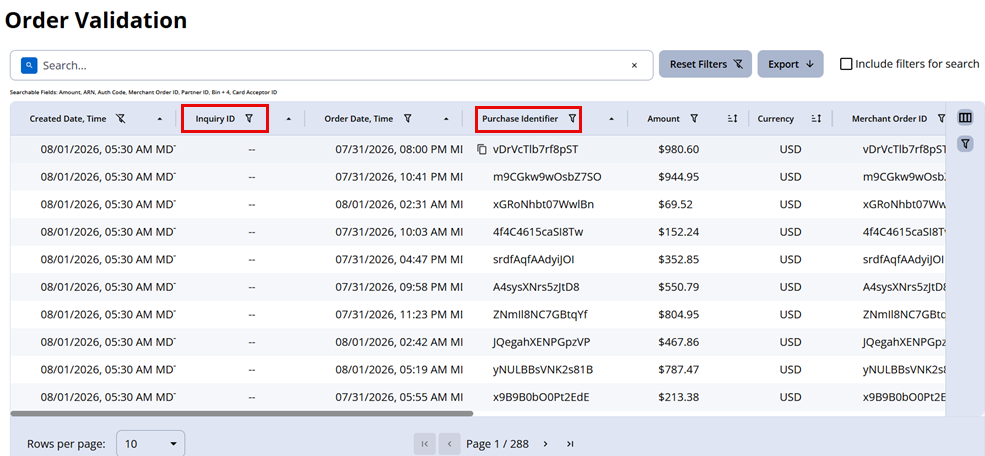Click the amount $980.60
This screenshot has width=985, height=456.
679,149
